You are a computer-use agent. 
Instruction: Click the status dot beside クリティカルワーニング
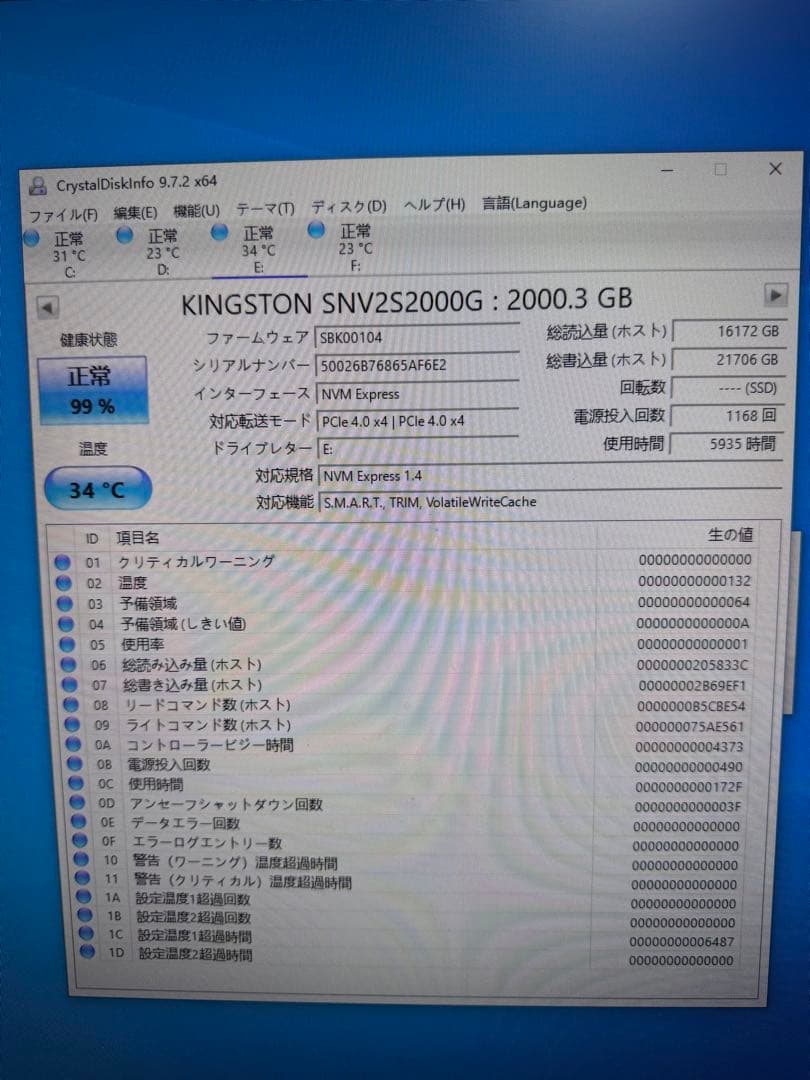[66, 561]
